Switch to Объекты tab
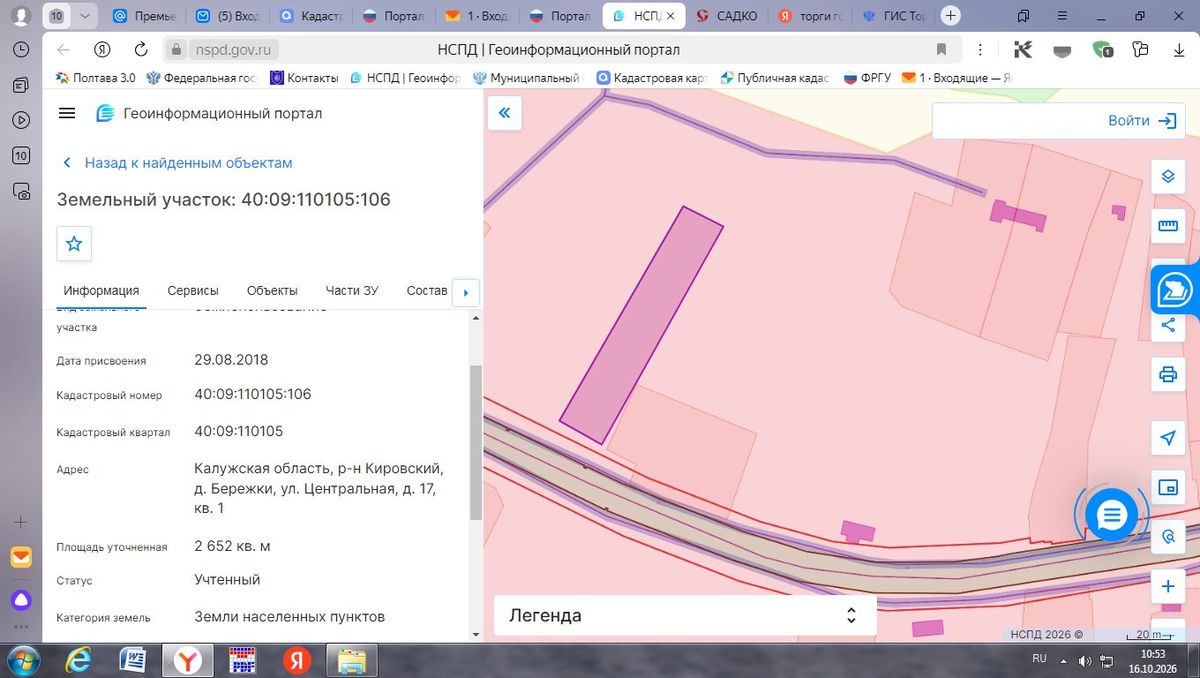Screen dimensions: 1200x678 [x=272, y=291]
